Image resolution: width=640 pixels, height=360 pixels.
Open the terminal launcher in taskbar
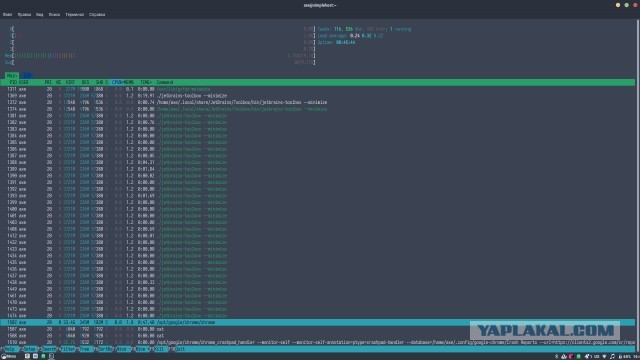(51, 356)
